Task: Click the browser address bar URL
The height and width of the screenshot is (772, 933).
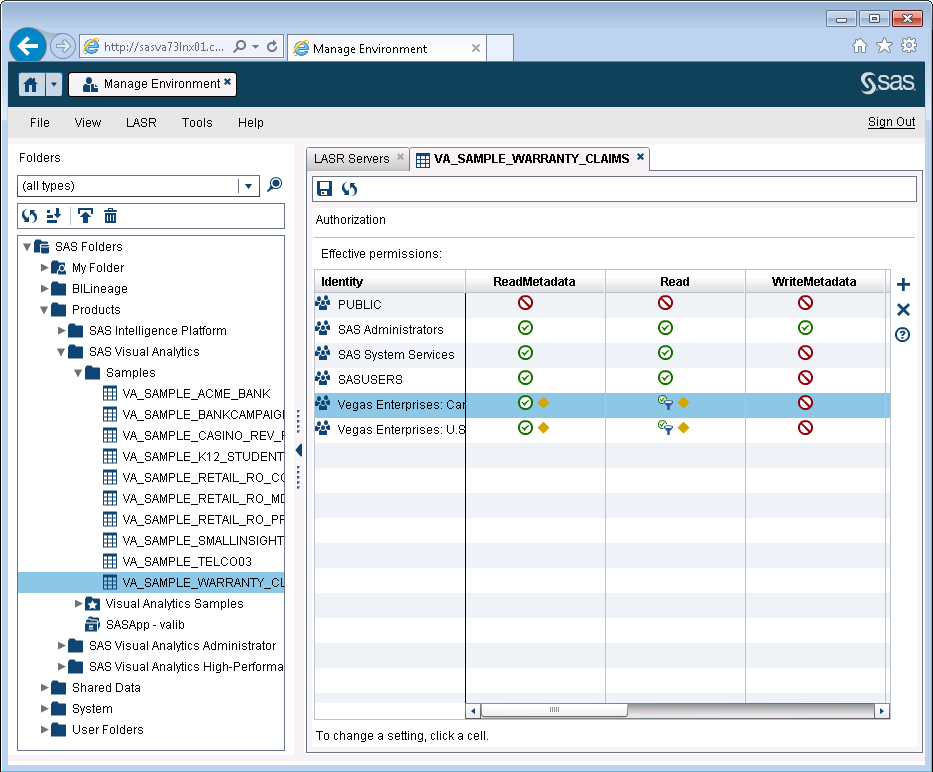Action: 164,46
